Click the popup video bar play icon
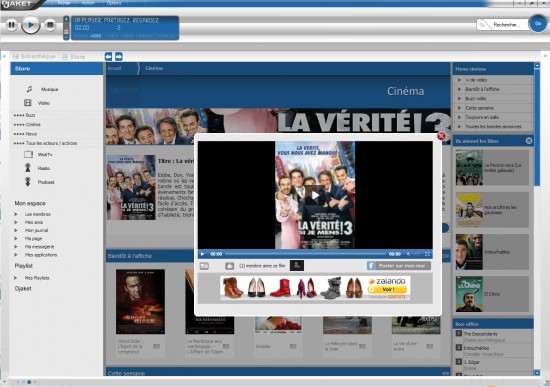Image resolution: width=550 pixels, height=387 pixels. 202,254
